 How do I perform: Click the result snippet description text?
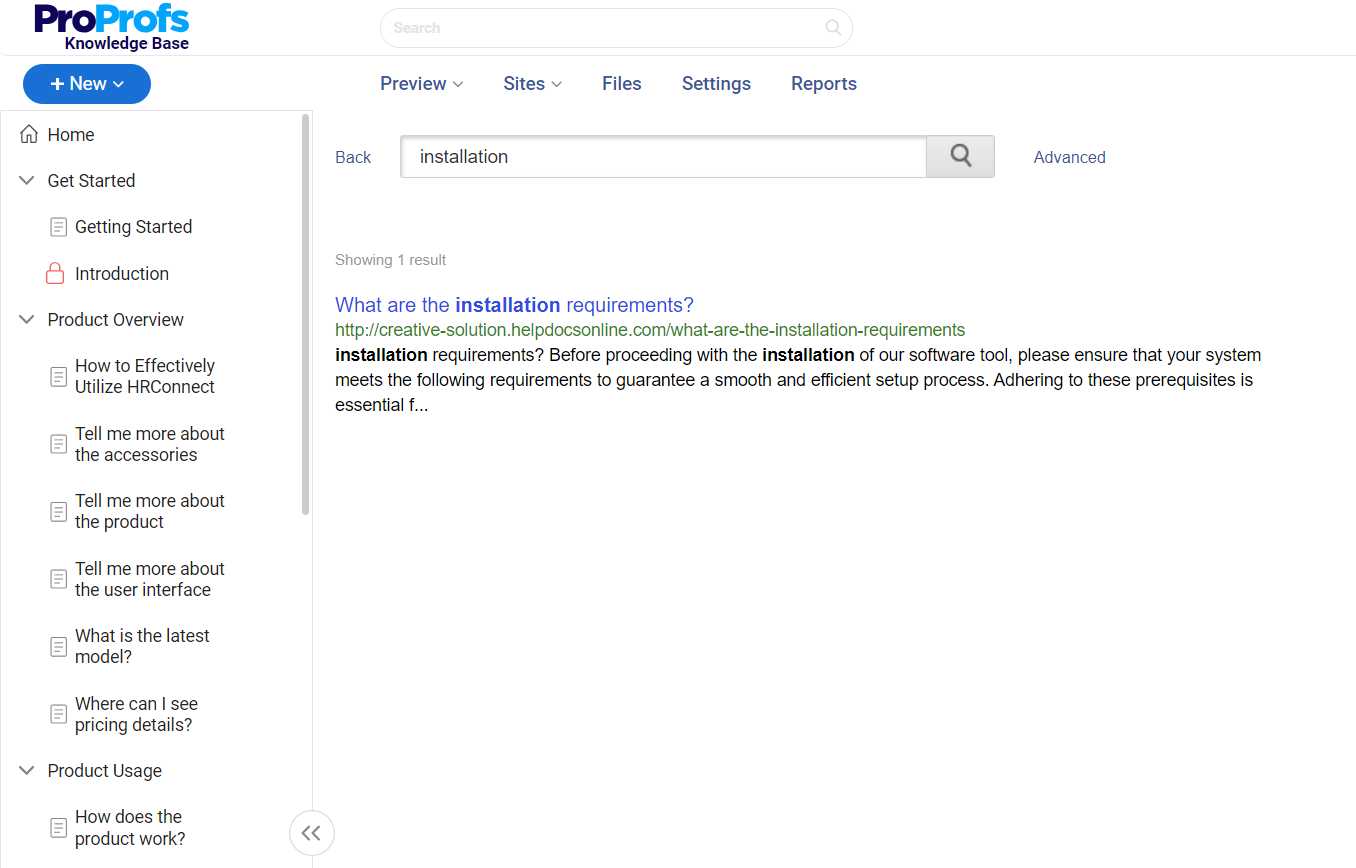pyautogui.click(x=798, y=380)
